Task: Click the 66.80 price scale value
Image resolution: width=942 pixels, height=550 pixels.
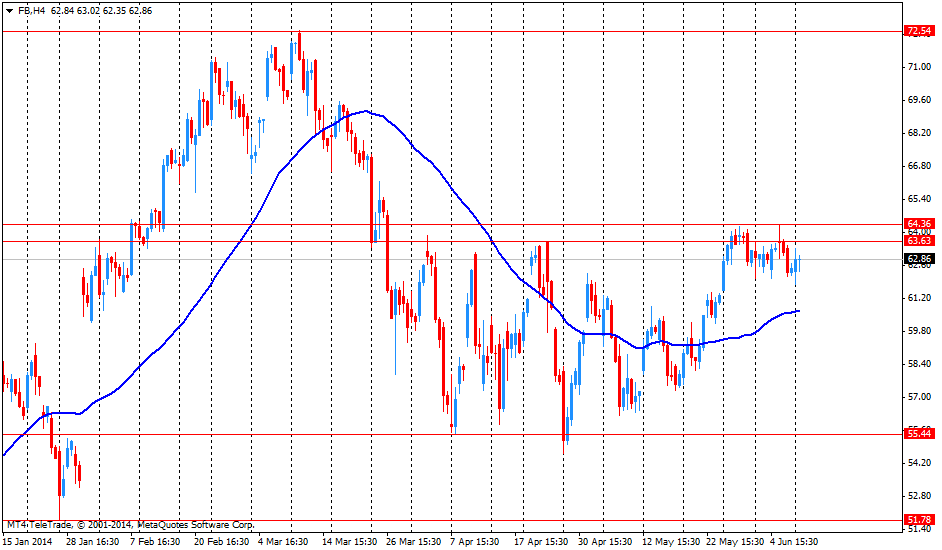Action: click(x=919, y=166)
